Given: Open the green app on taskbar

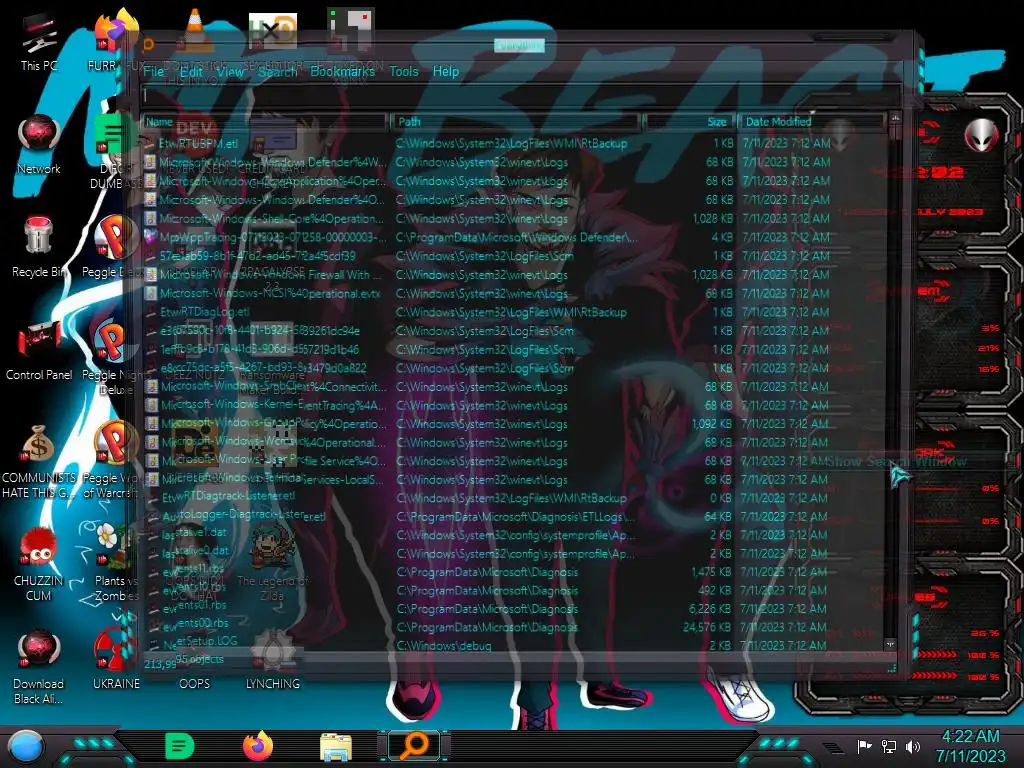Looking at the screenshot, I should [180, 746].
